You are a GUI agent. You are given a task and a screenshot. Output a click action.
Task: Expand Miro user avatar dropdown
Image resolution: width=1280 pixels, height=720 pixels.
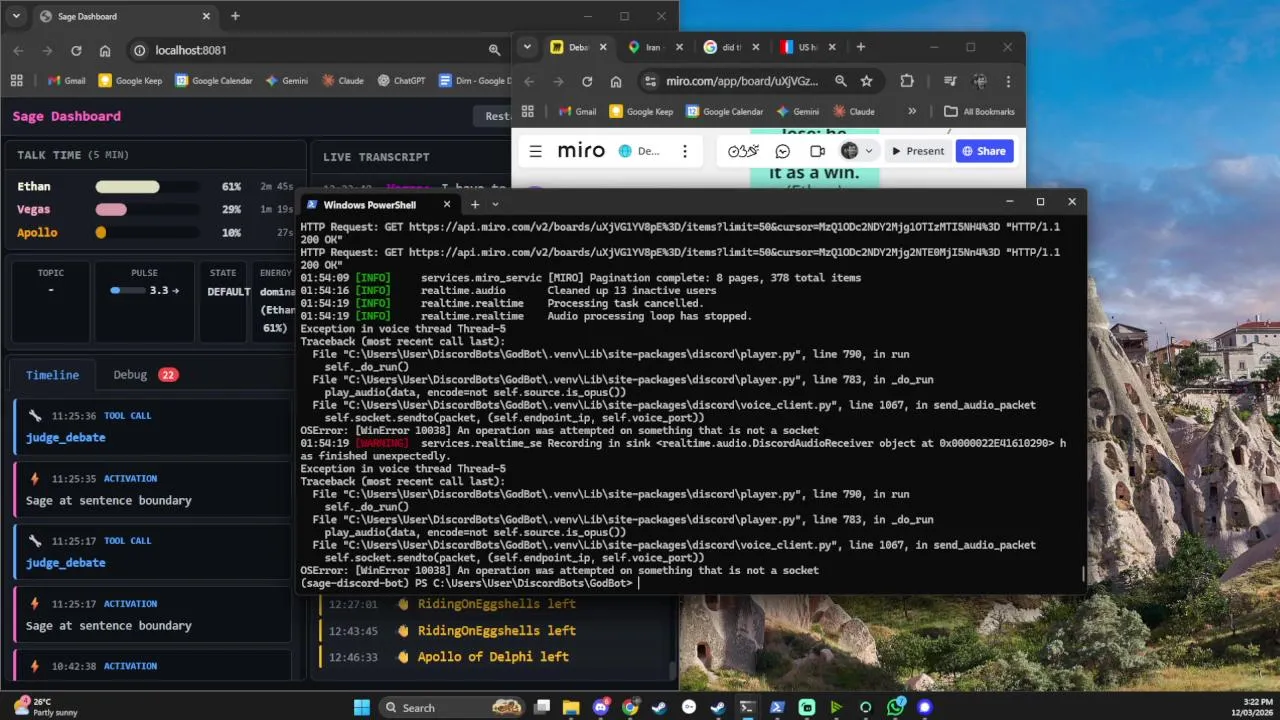tap(868, 151)
